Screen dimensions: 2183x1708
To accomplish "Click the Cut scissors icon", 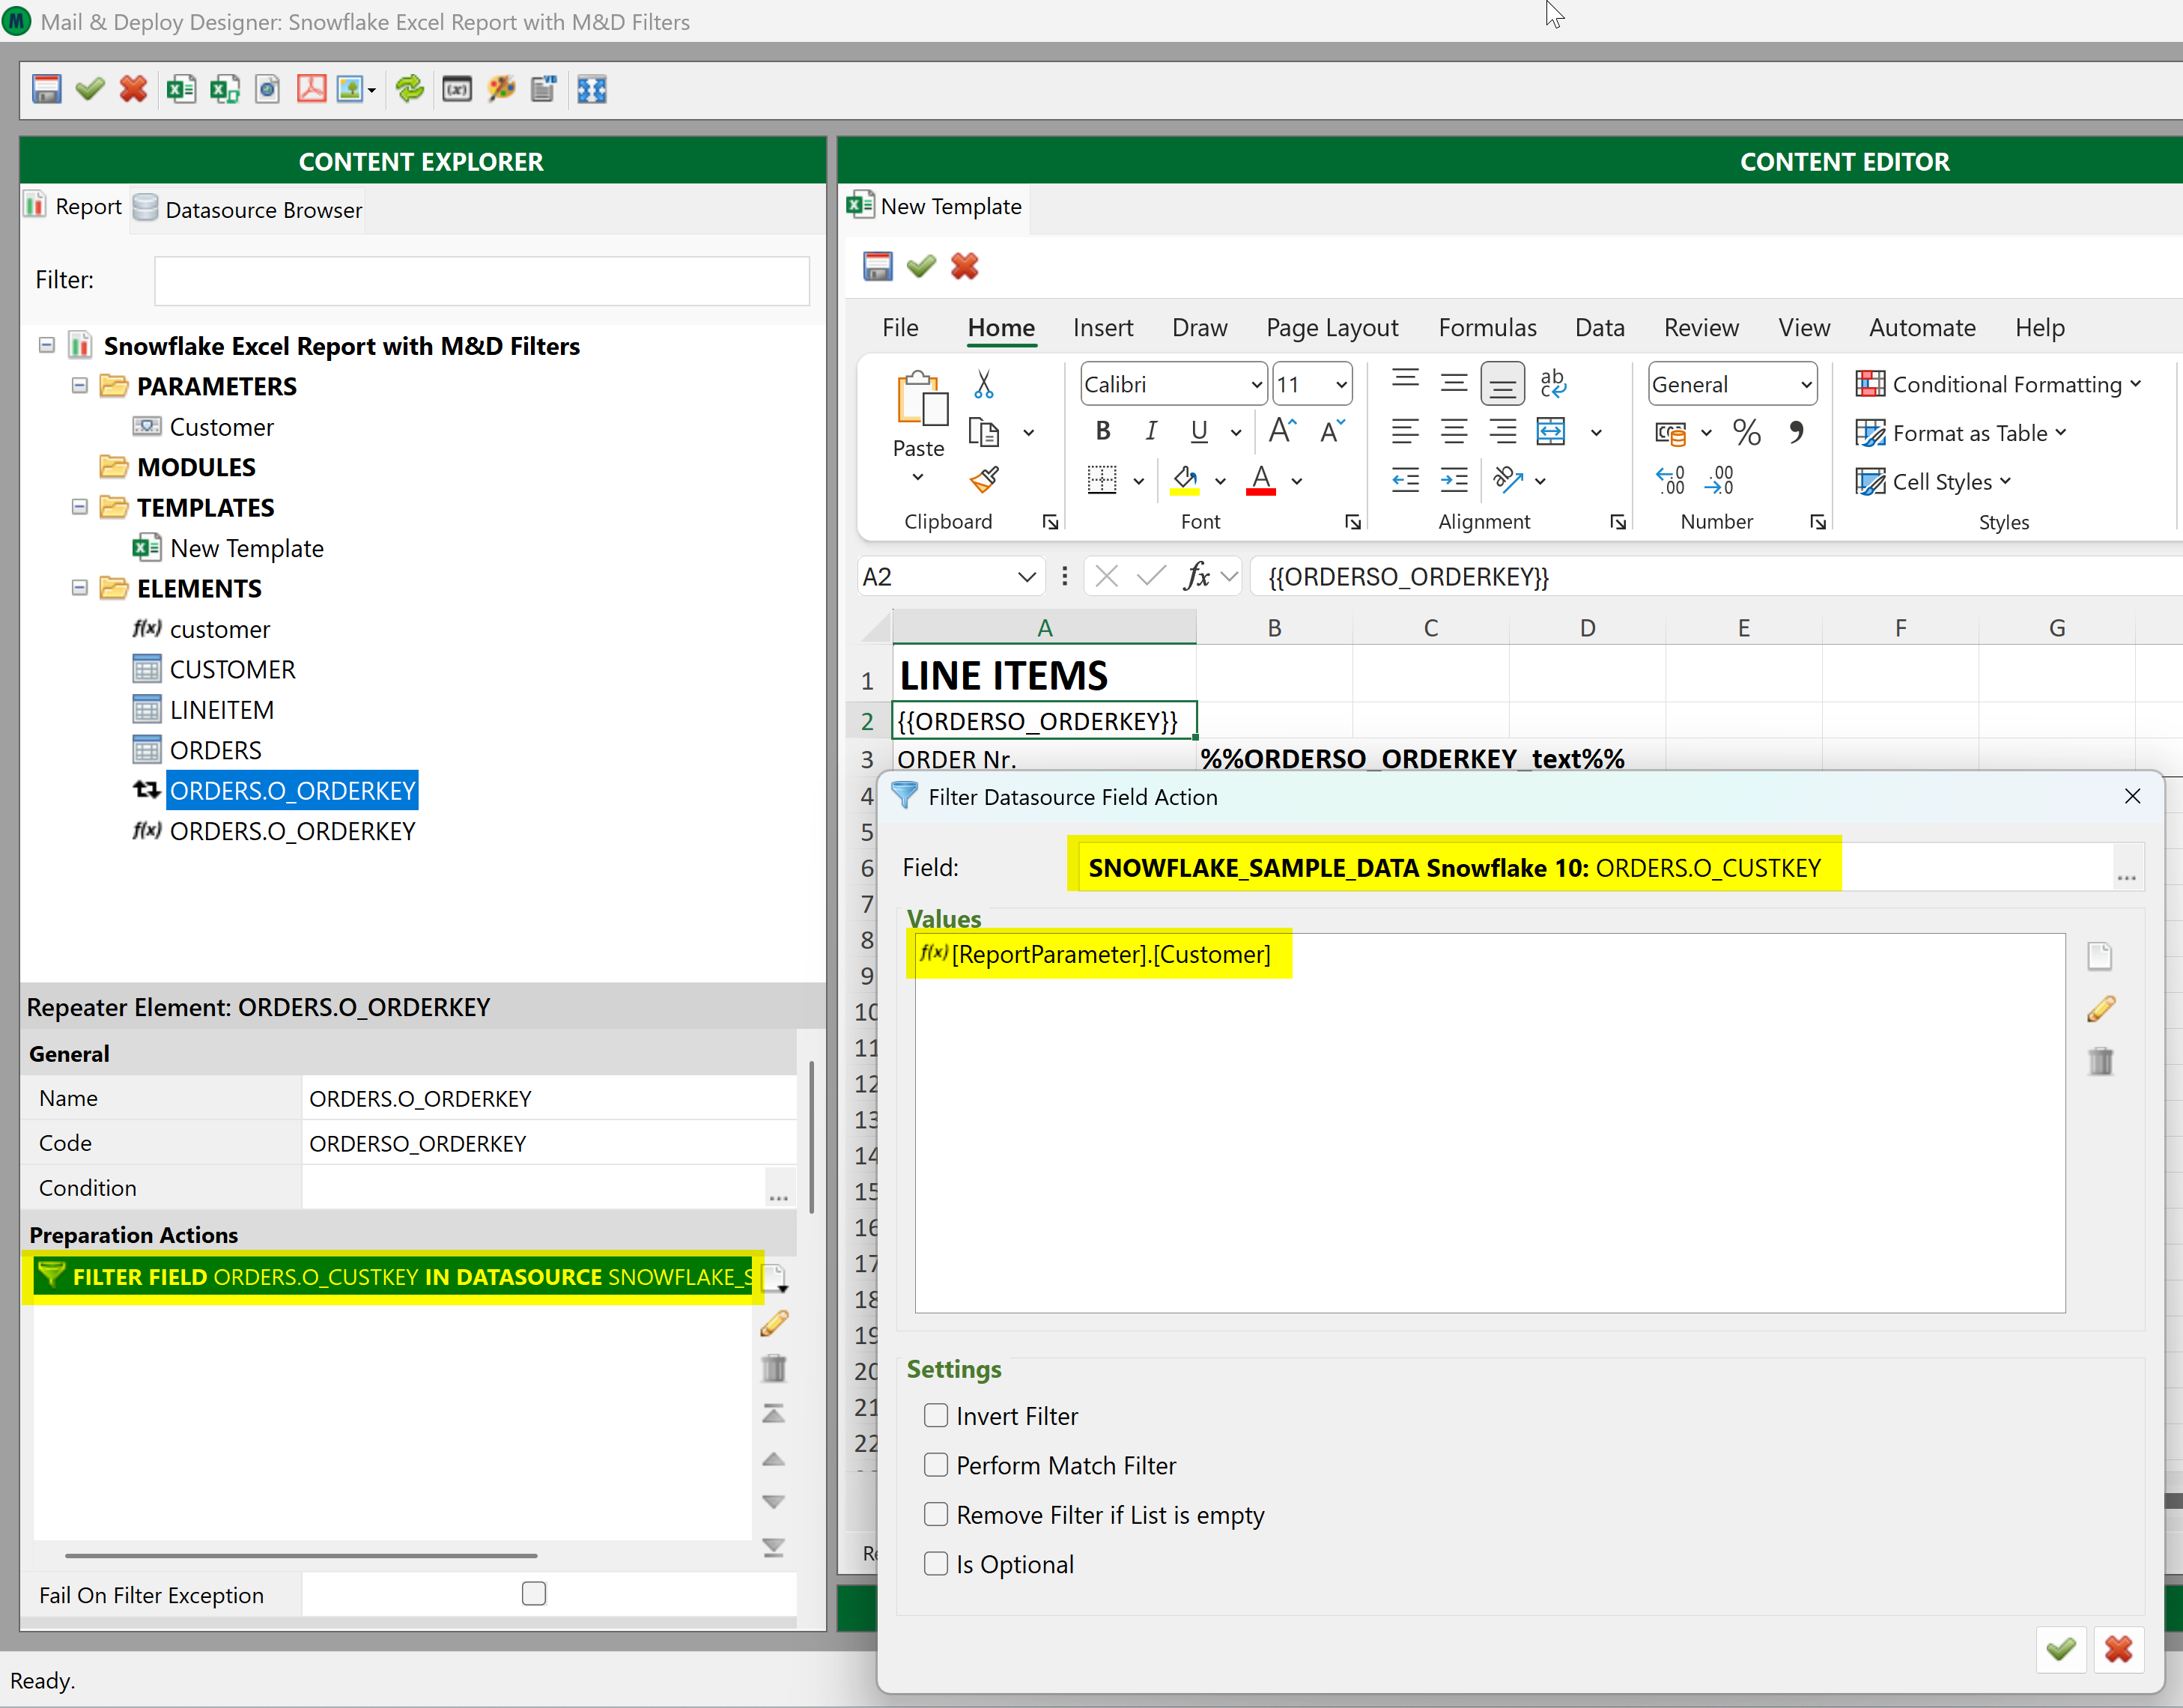I will [x=983, y=384].
